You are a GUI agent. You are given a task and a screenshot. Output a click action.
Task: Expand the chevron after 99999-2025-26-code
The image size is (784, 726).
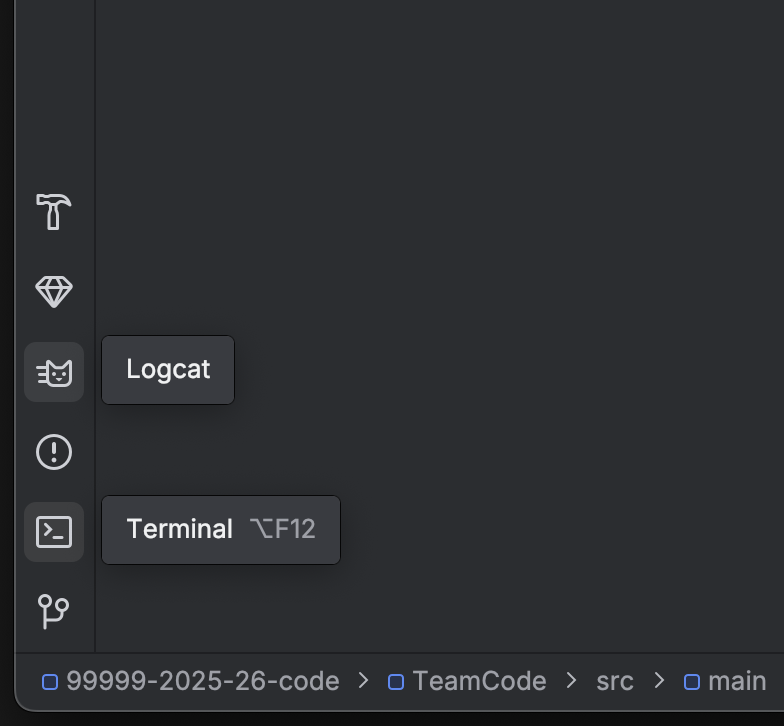coord(364,681)
